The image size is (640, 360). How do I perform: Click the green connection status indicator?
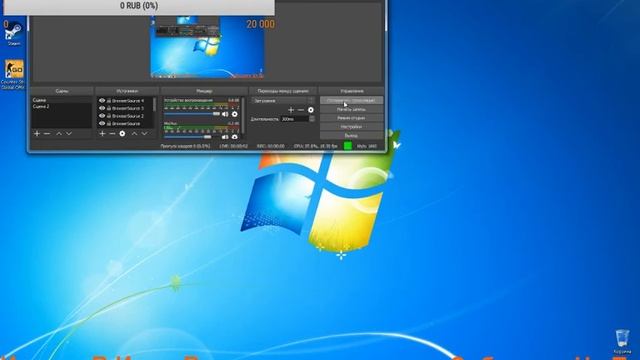(x=348, y=146)
